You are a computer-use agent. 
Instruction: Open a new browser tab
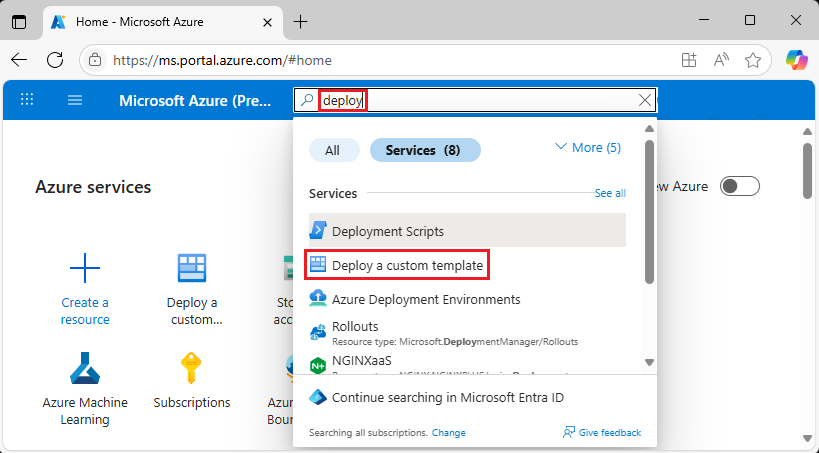(x=300, y=21)
